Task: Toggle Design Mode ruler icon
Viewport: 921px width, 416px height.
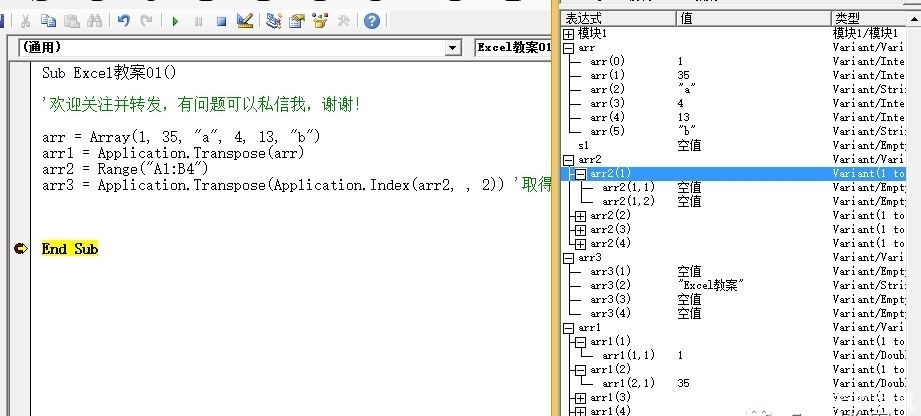Action: pos(245,21)
